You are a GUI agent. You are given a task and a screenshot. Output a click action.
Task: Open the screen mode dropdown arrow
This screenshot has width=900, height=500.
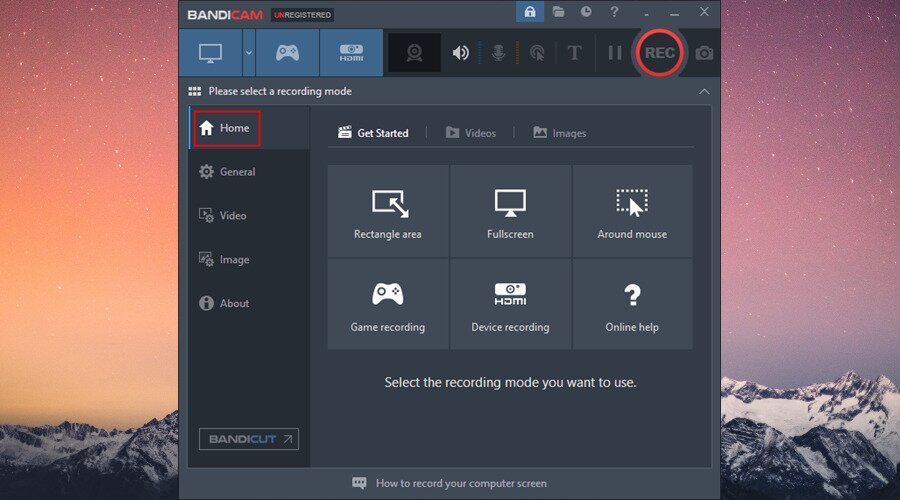coord(248,53)
